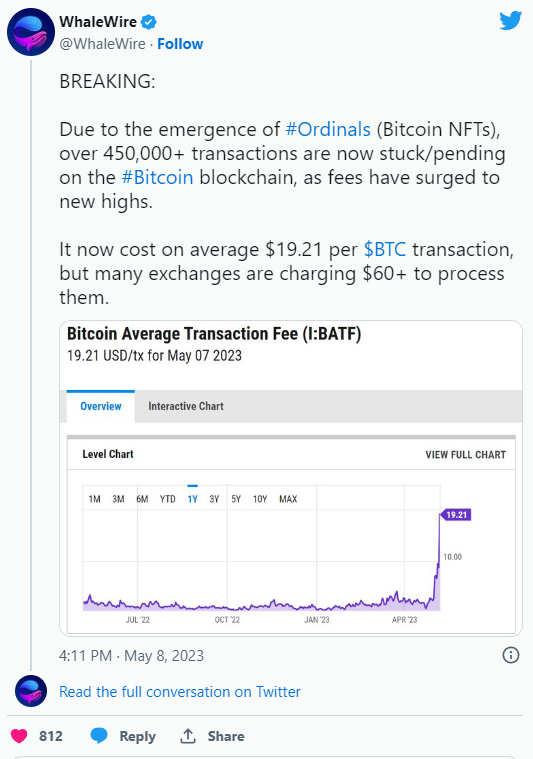The height and width of the screenshot is (759, 533).
Task: Click the Twitter bird logo
Action: (x=510, y=21)
